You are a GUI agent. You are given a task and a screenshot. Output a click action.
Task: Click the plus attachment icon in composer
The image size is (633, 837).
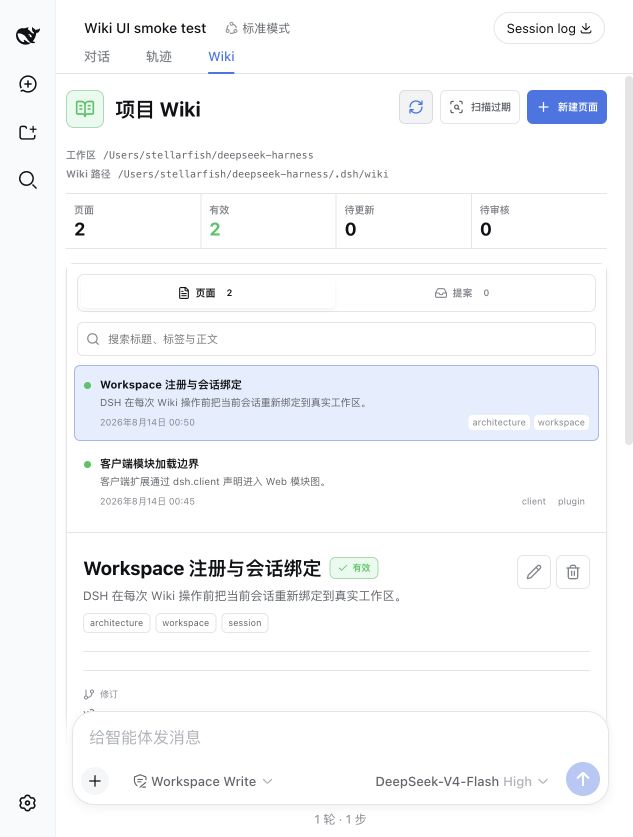pyautogui.click(x=95, y=781)
